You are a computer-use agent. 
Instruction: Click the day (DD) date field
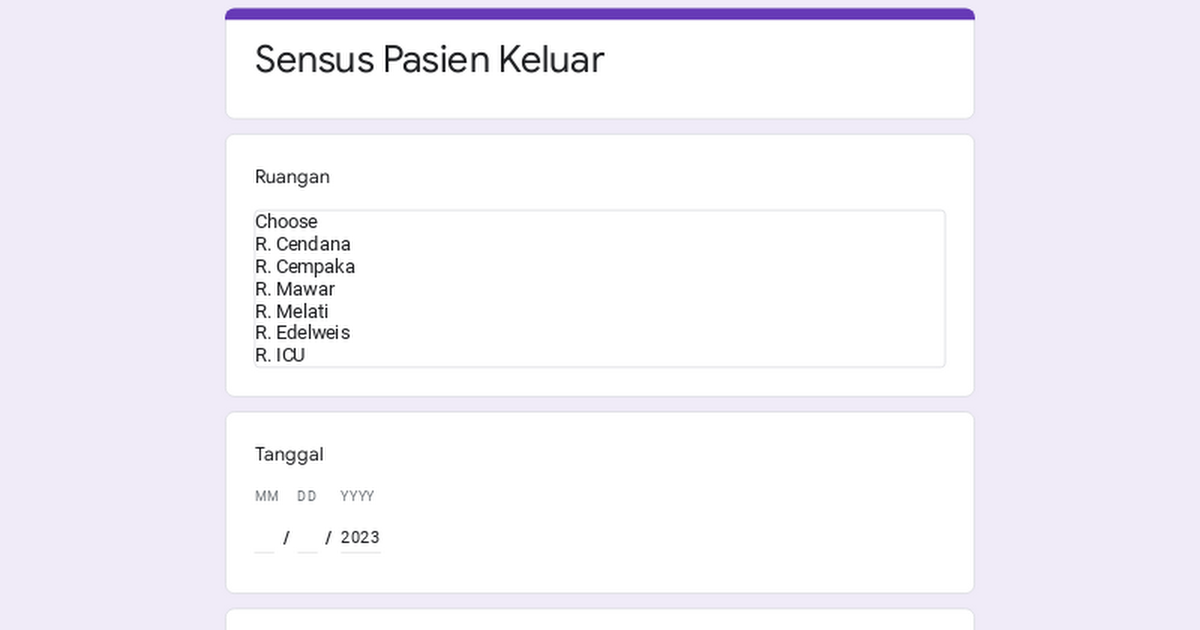point(307,538)
